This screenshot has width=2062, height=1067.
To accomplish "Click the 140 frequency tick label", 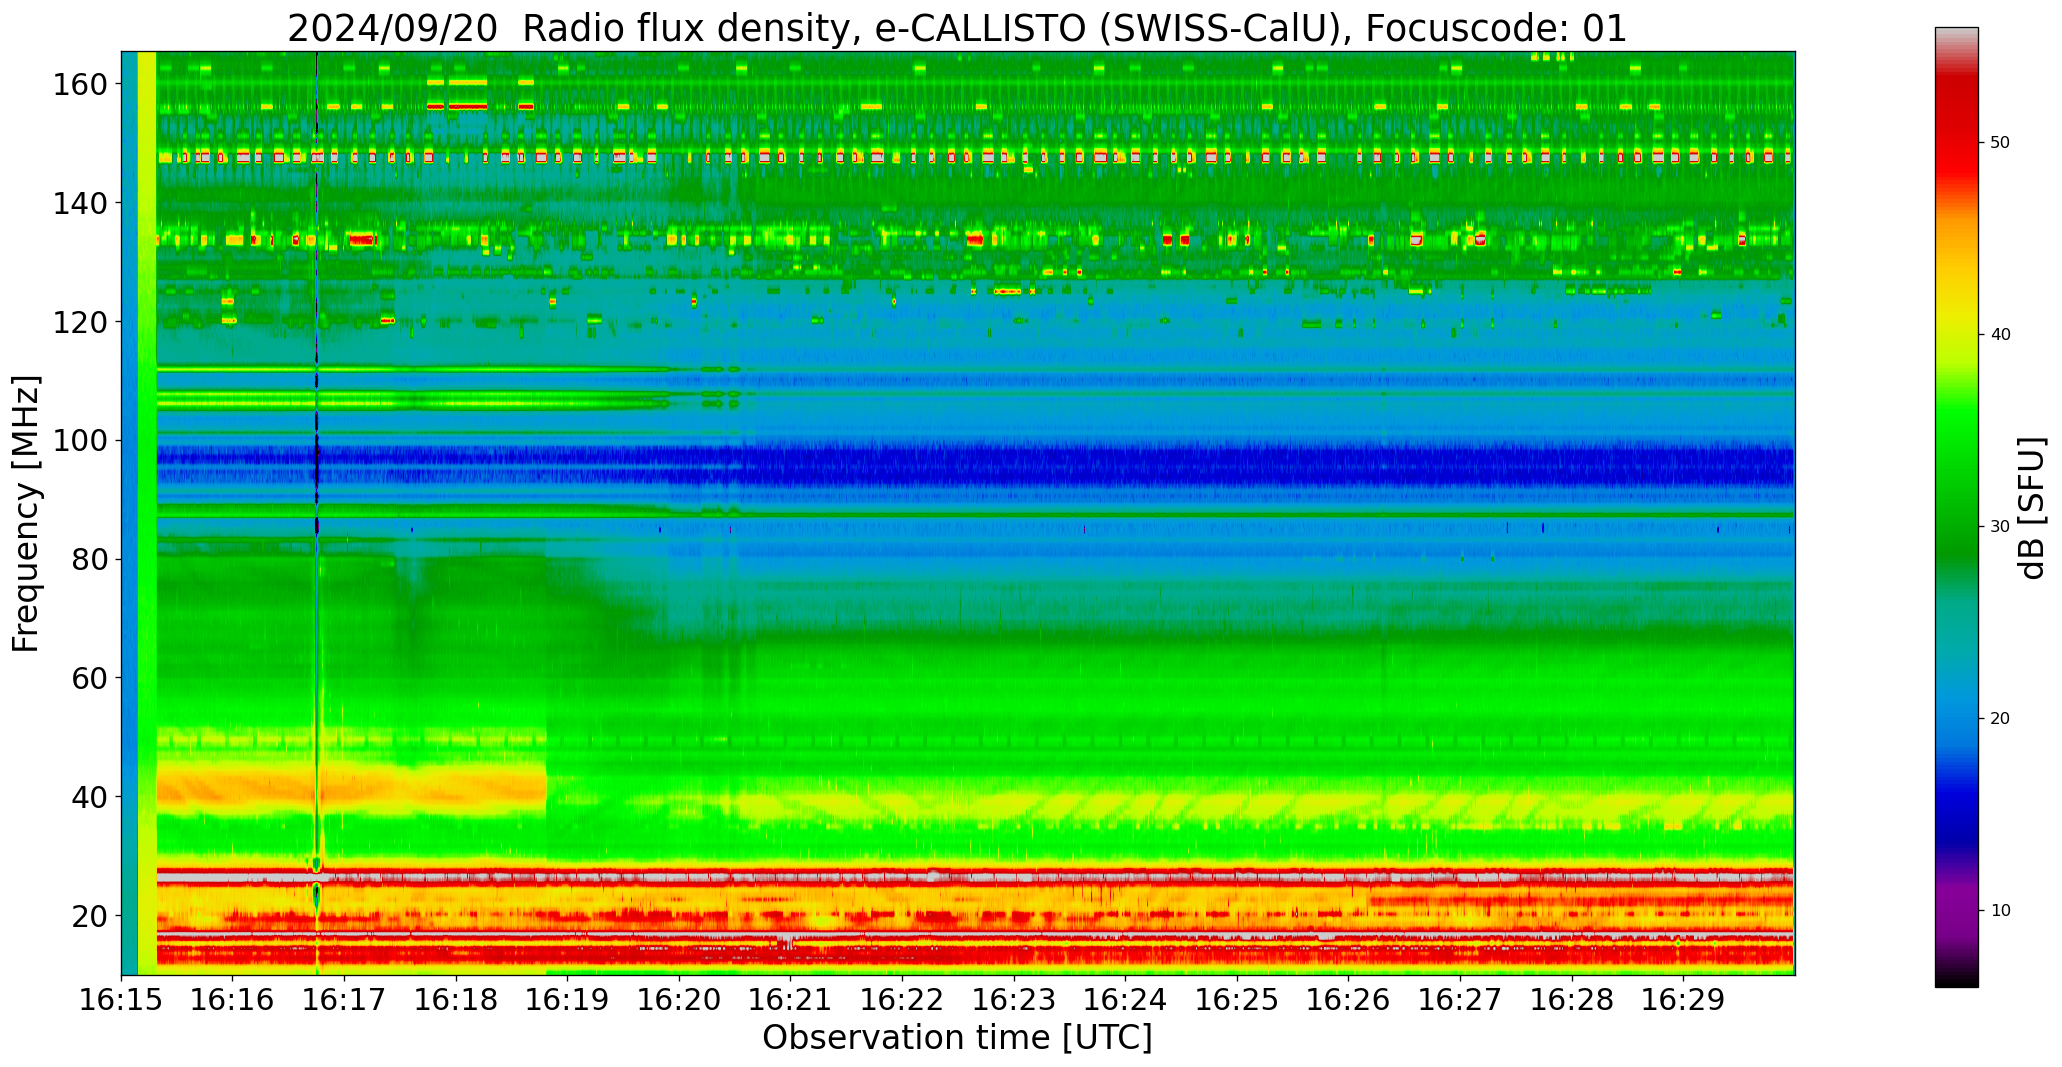I will pyautogui.click(x=80, y=203).
